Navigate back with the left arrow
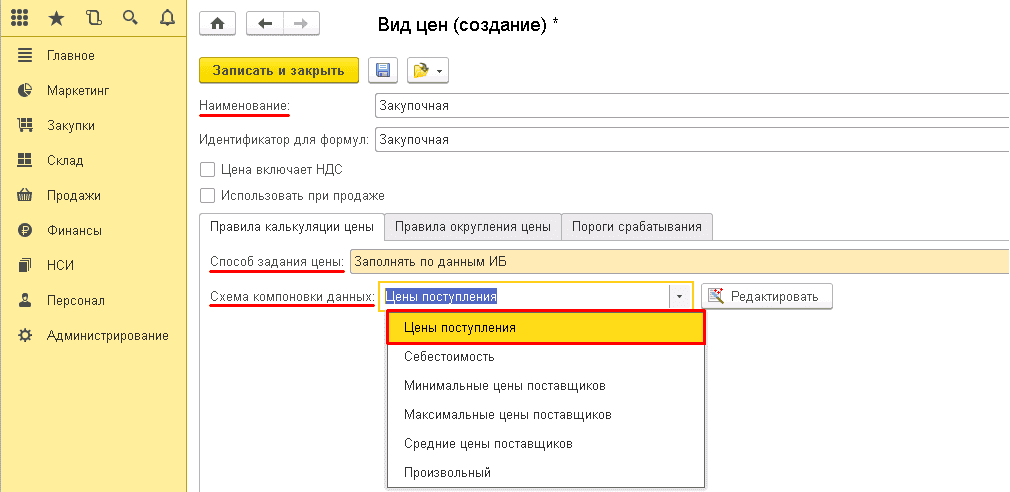 (264, 23)
